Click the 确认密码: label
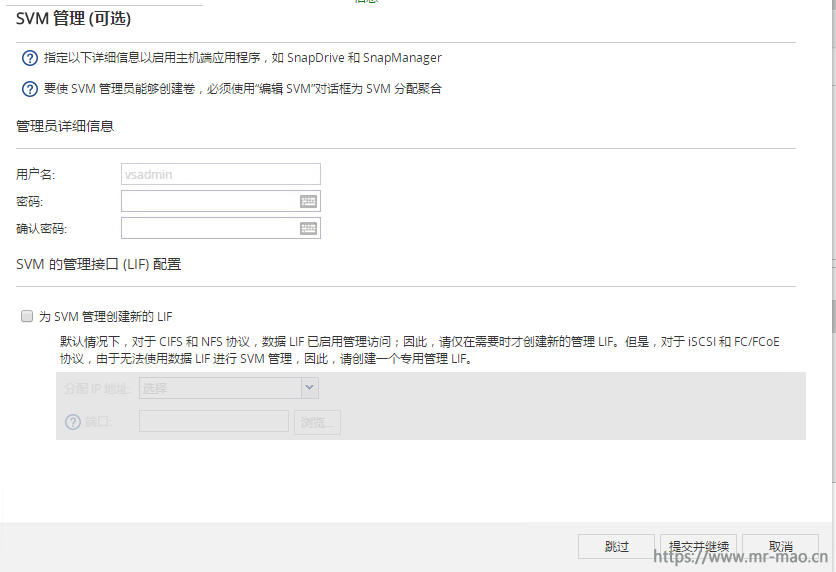The height and width of the screenshot is (572, 836). tap(41, 229)
